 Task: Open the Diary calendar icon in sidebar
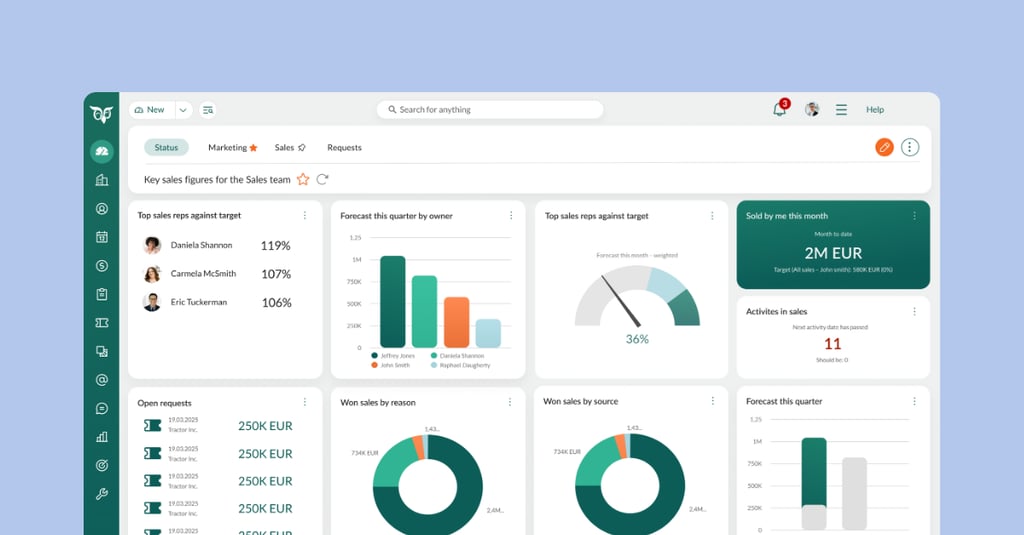[101, 237]
